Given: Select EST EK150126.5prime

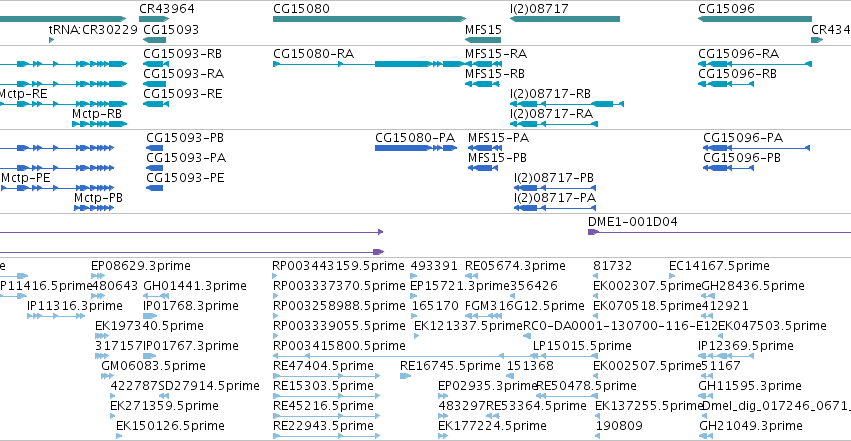Looking at the screenshot, I should pyautogui.click(x=170, y=426).
